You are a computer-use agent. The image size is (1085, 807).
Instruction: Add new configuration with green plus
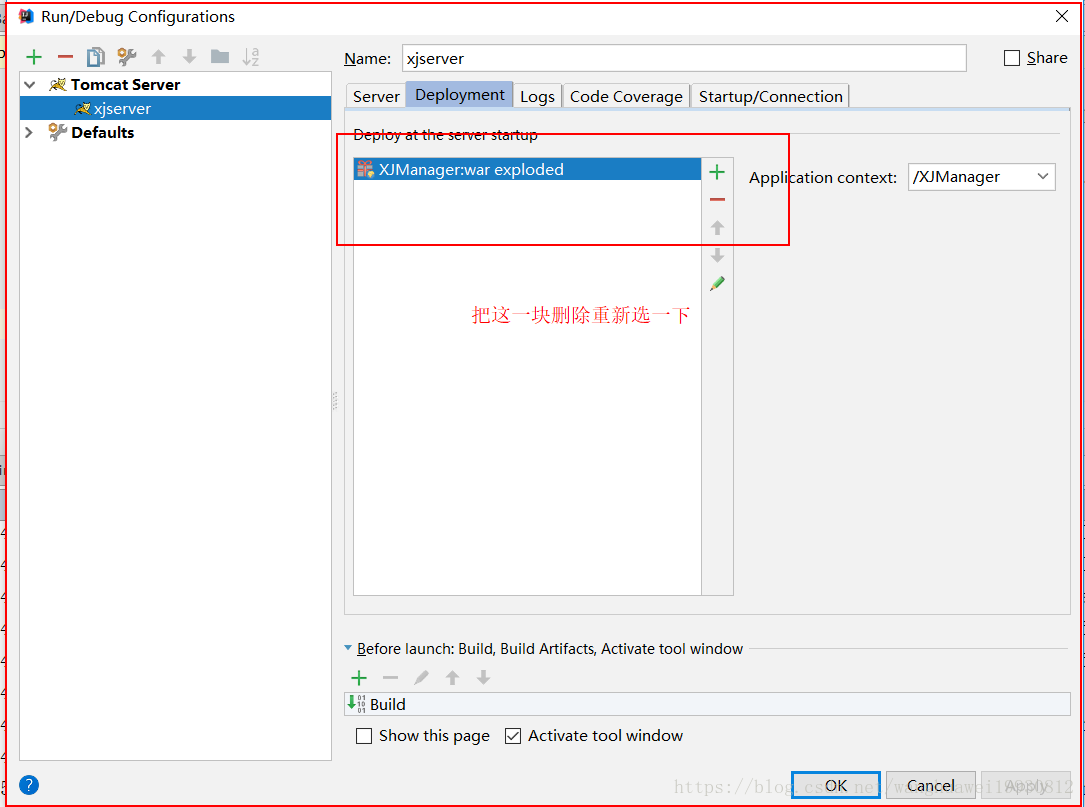pos(34,57)
